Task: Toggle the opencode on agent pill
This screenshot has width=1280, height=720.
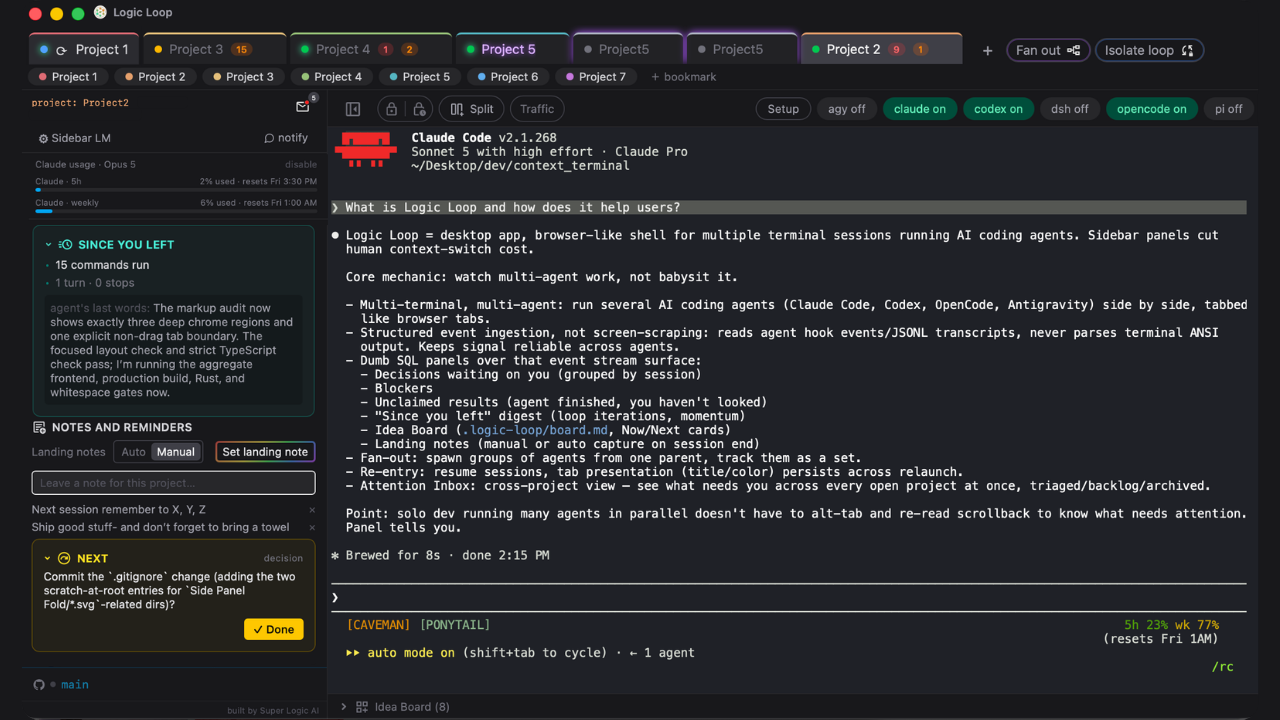Action: pyautogui.click(x=1152, y=109)
